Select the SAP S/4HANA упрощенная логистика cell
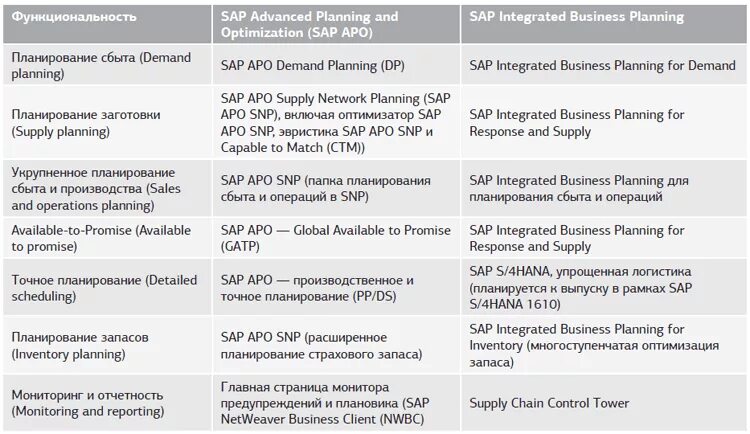Screen dimensions: 750x434 click(604, 288)
